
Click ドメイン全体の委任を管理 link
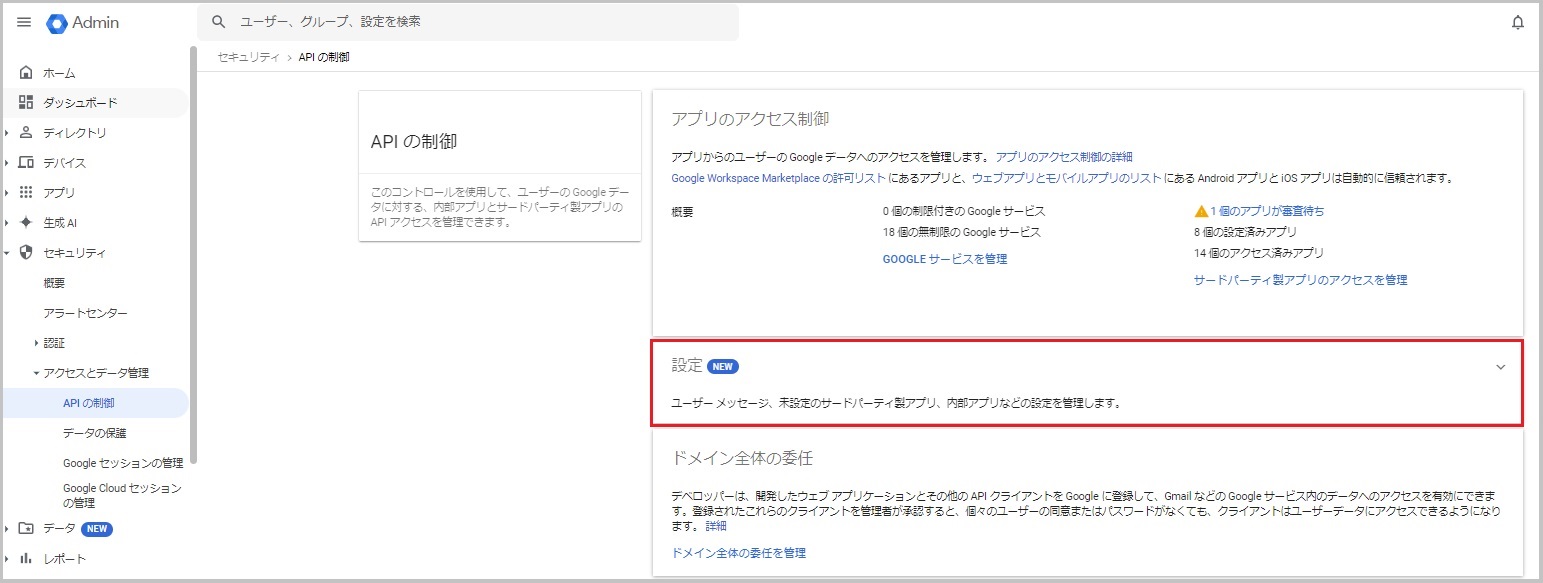tap(738, 553)
